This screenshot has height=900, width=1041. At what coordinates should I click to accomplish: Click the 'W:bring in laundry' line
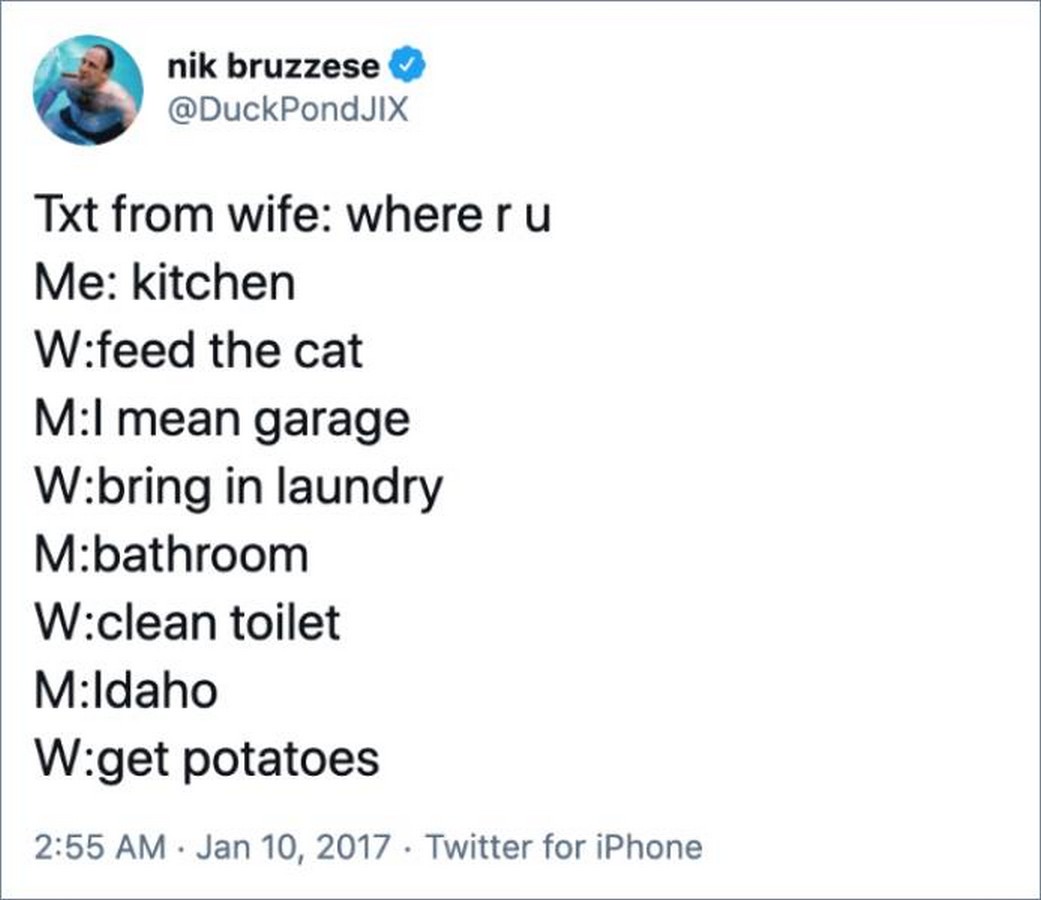point(238,489)
